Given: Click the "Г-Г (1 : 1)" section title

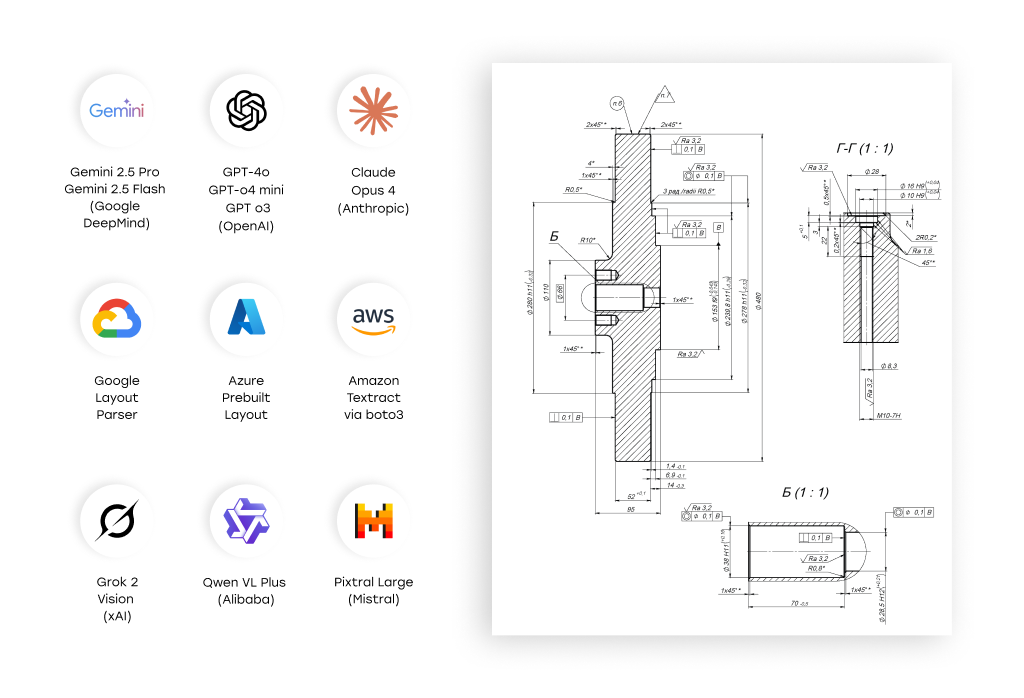Looking at the screenshot, I should [864, 148].
